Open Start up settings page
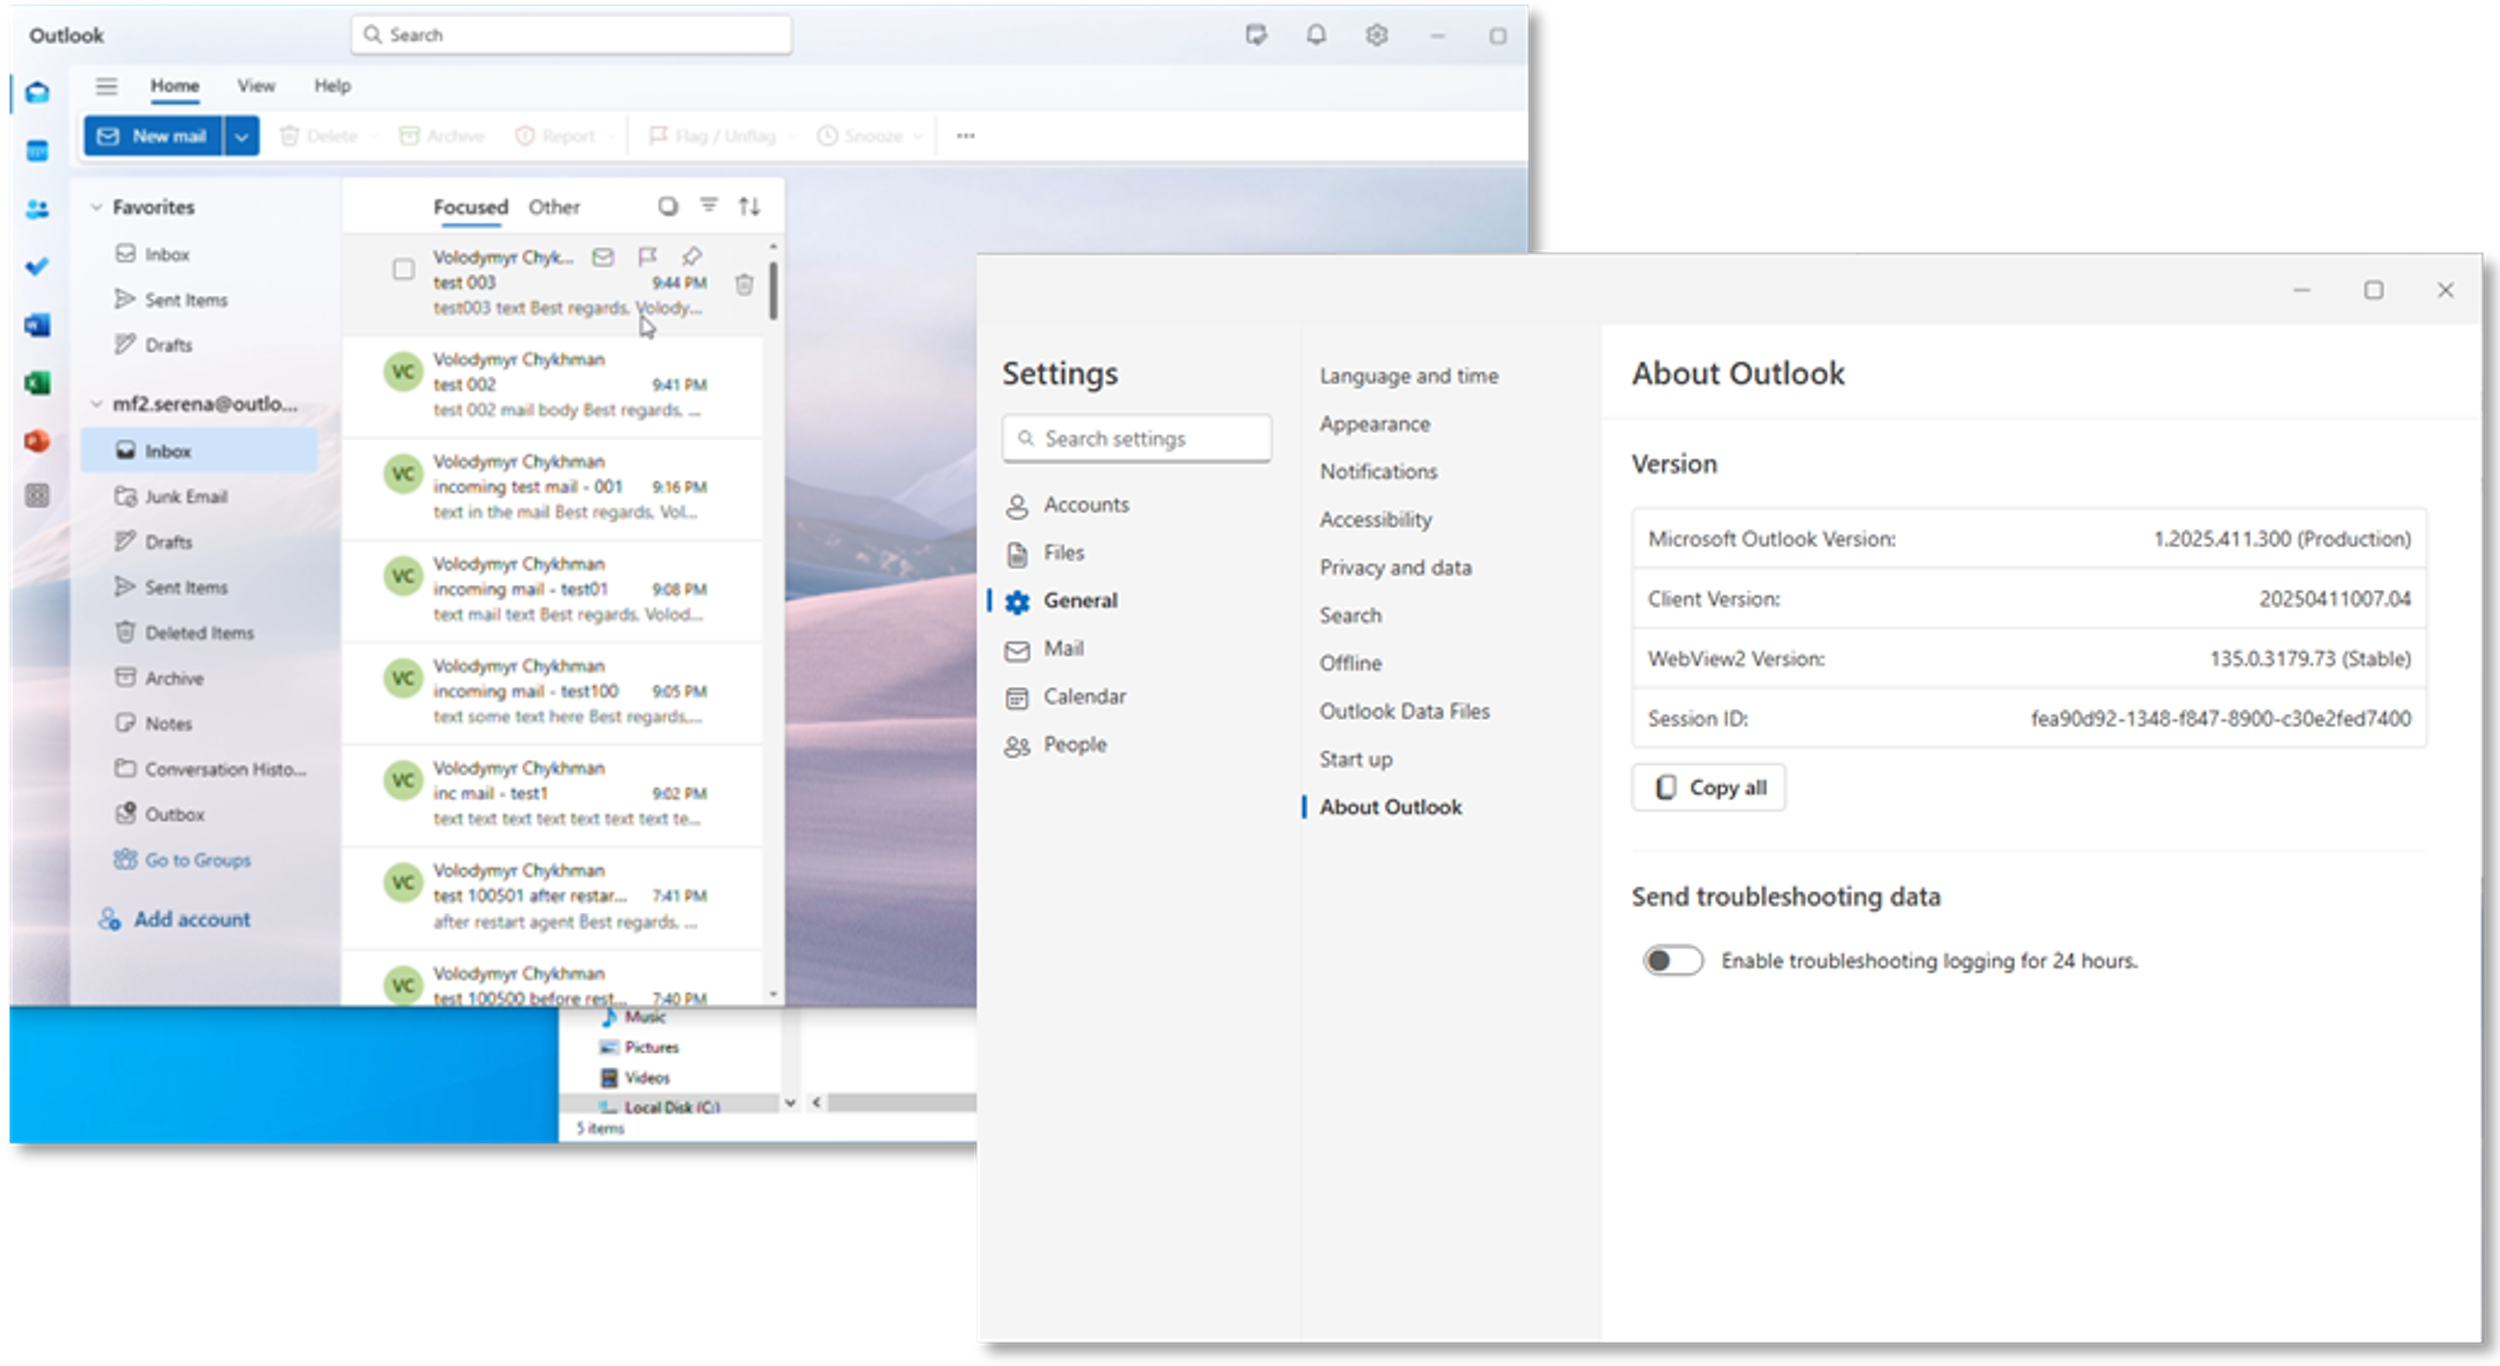 point(1355,759)
